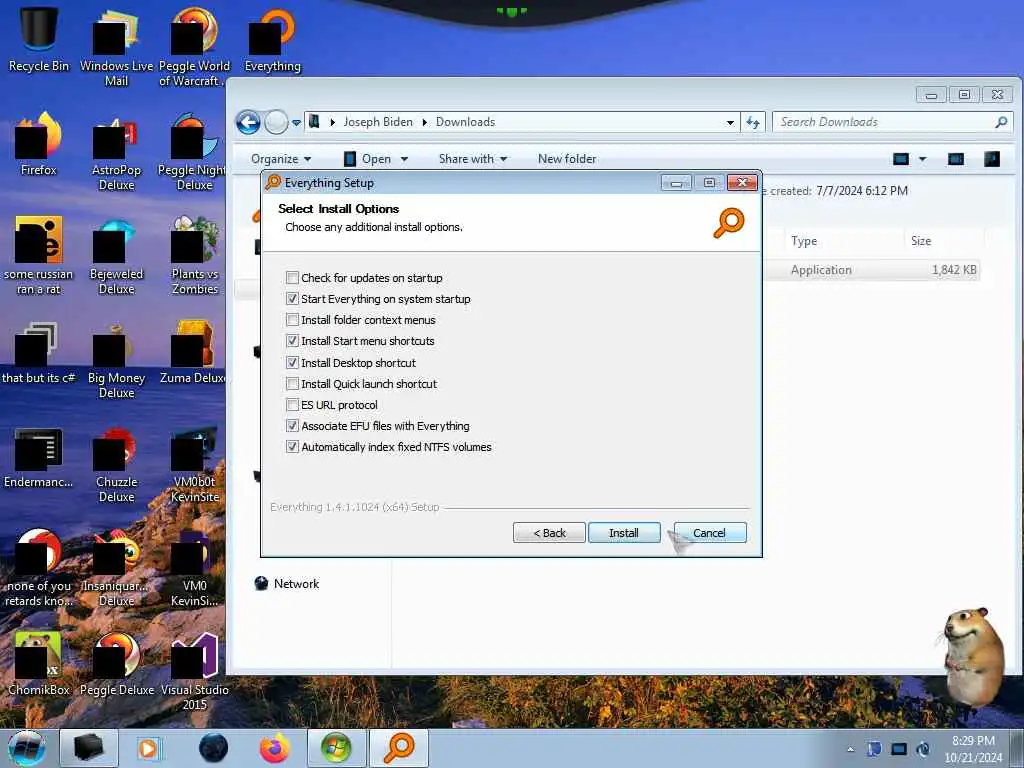Uncheck Associate EFU files with Everything
1024x768 pixels.
[x=293, y=426]
